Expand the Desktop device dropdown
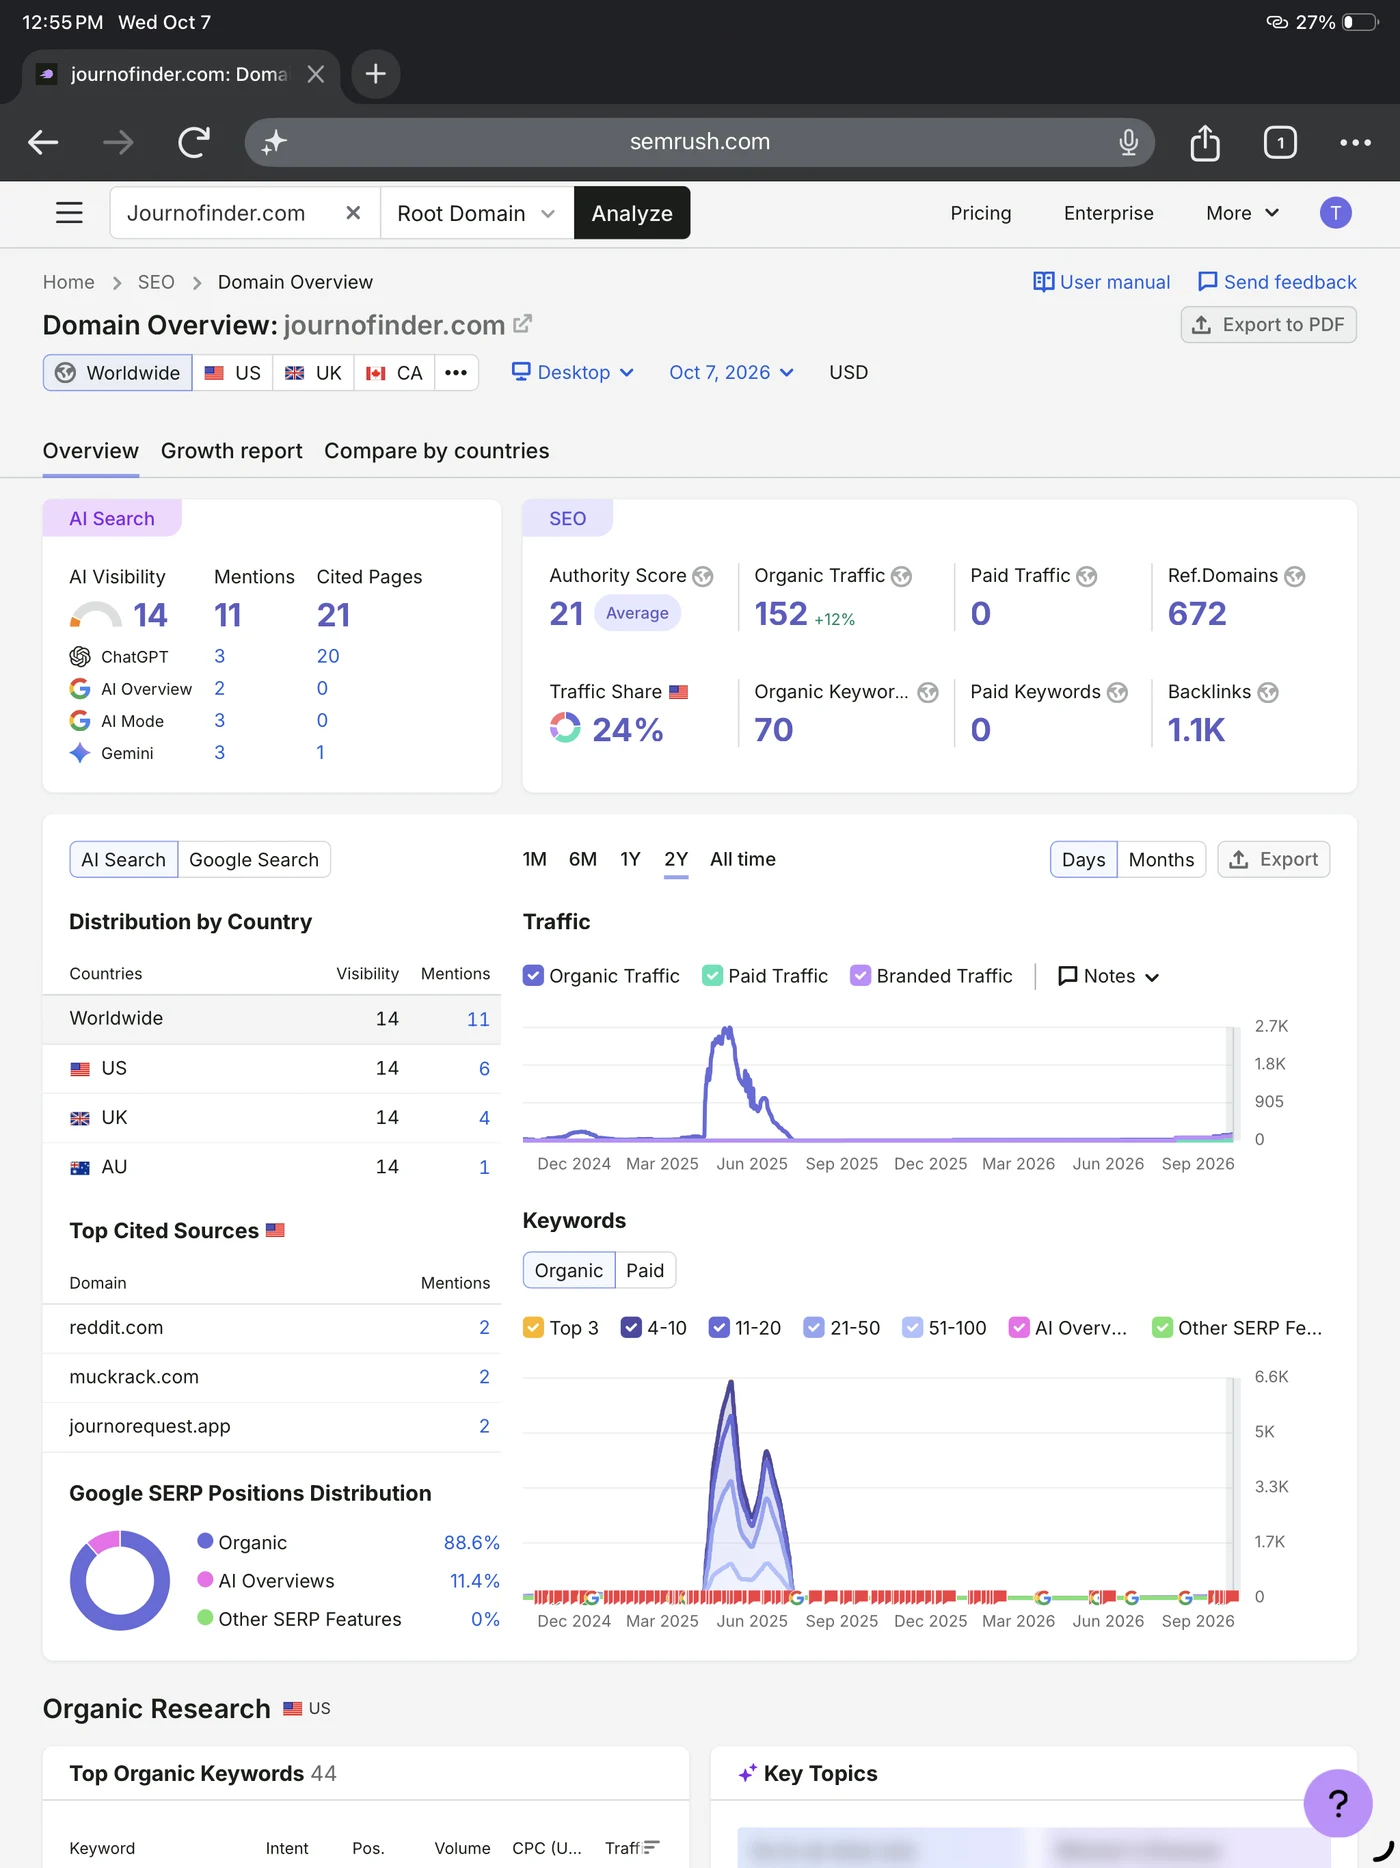 pos(573,372)
